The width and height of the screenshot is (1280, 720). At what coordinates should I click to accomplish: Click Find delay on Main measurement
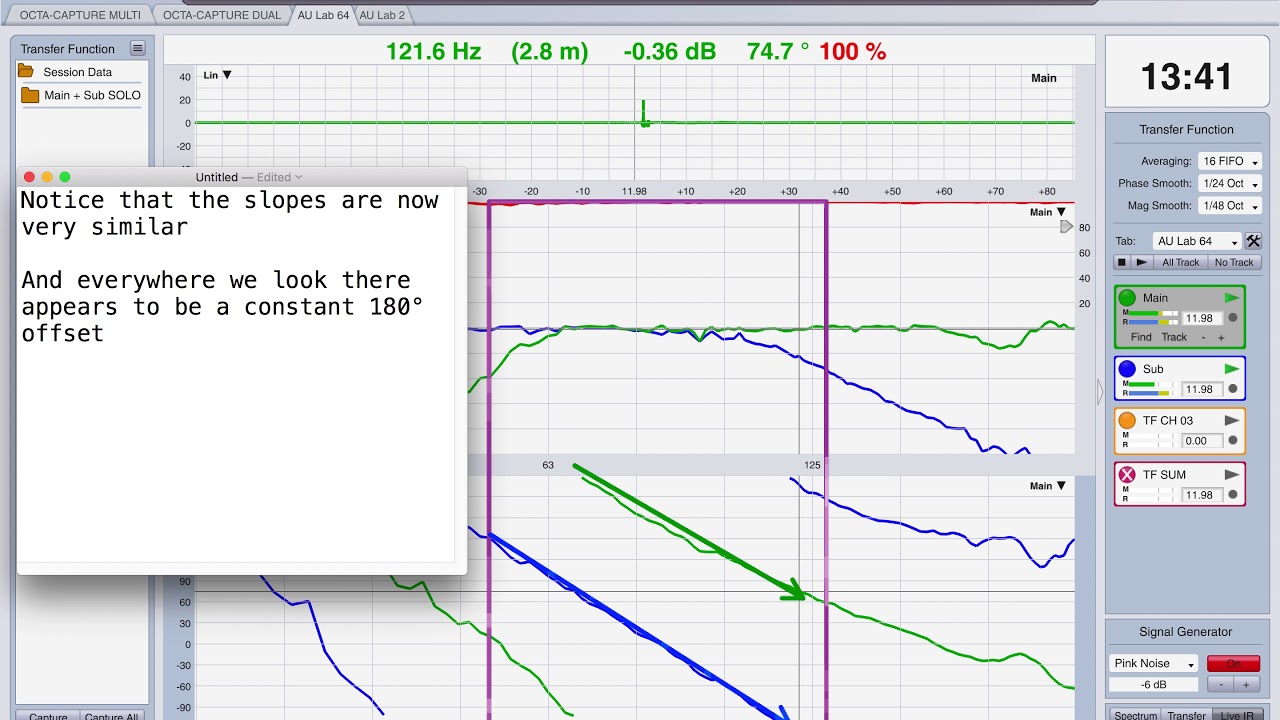[x=1141, y=337]
